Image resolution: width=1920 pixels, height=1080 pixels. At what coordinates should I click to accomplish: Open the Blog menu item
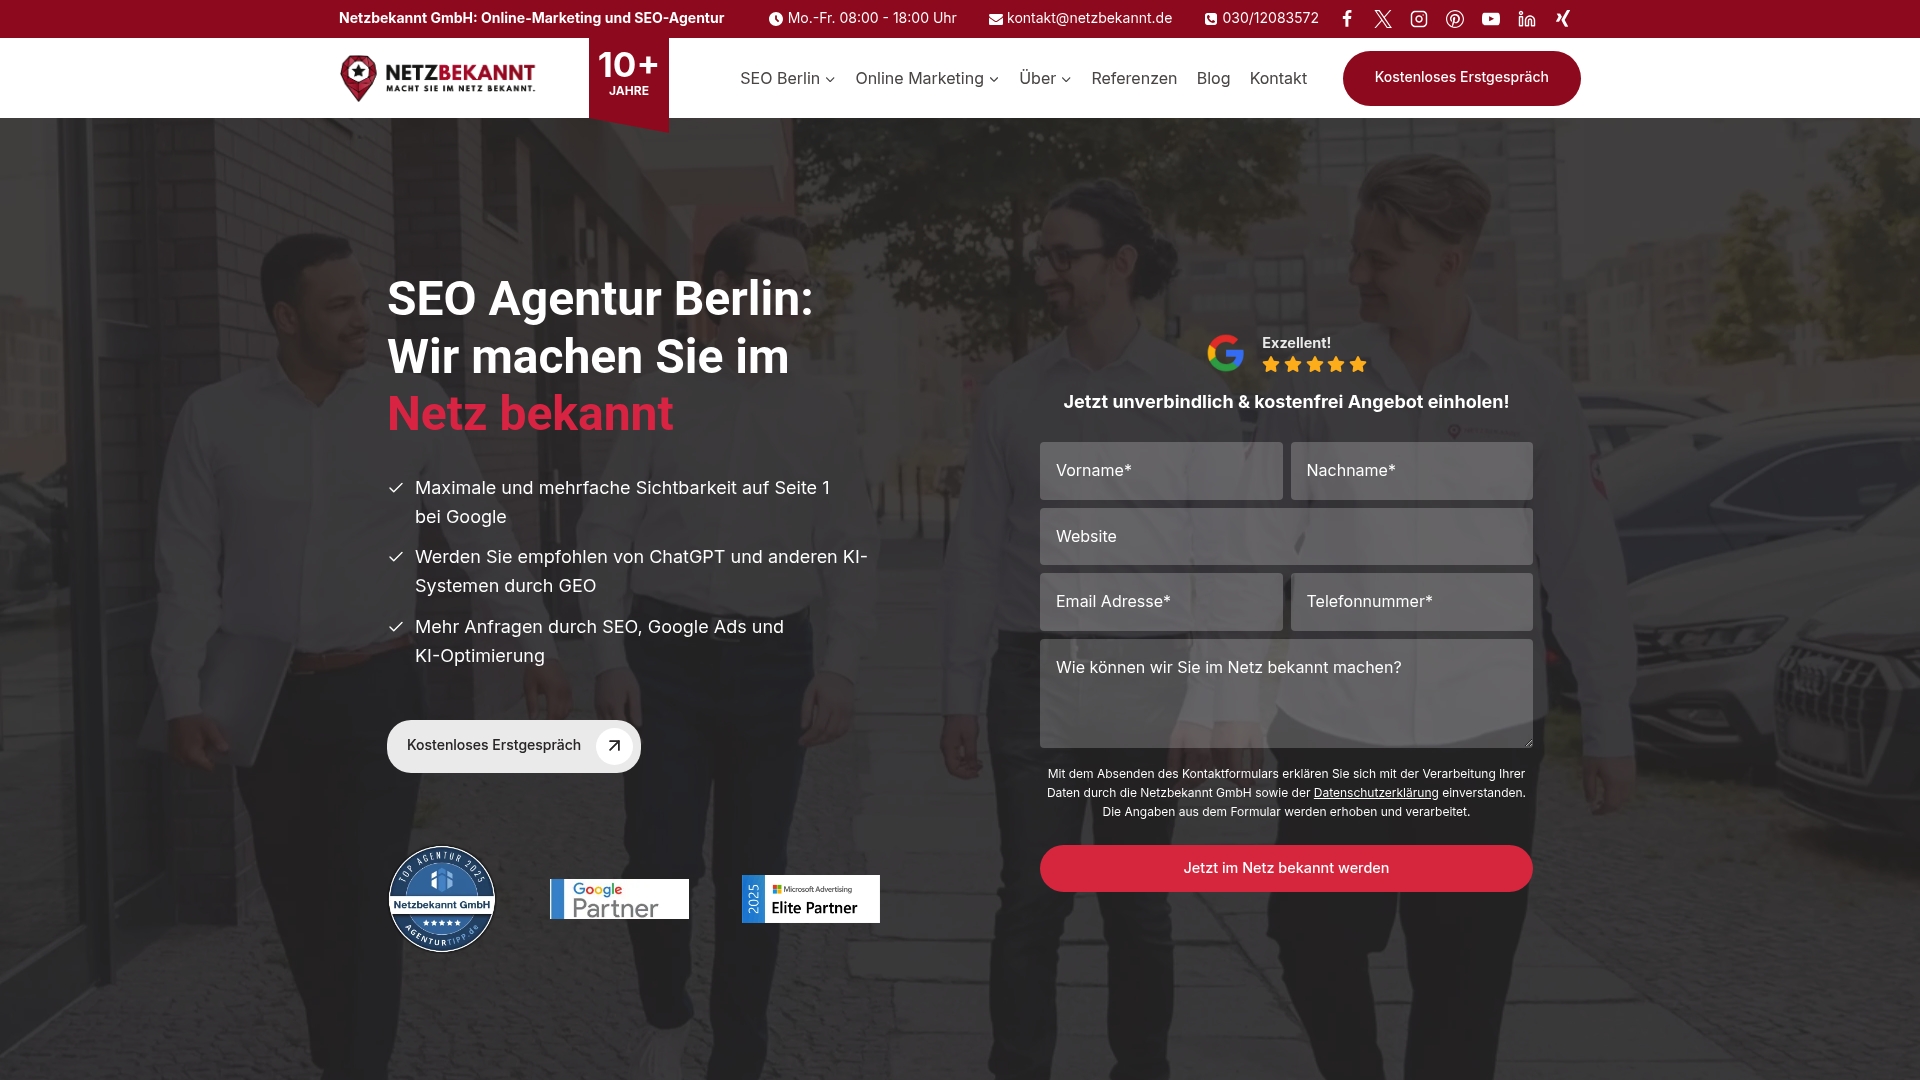pyautogui.click(x=1213, y=78)
